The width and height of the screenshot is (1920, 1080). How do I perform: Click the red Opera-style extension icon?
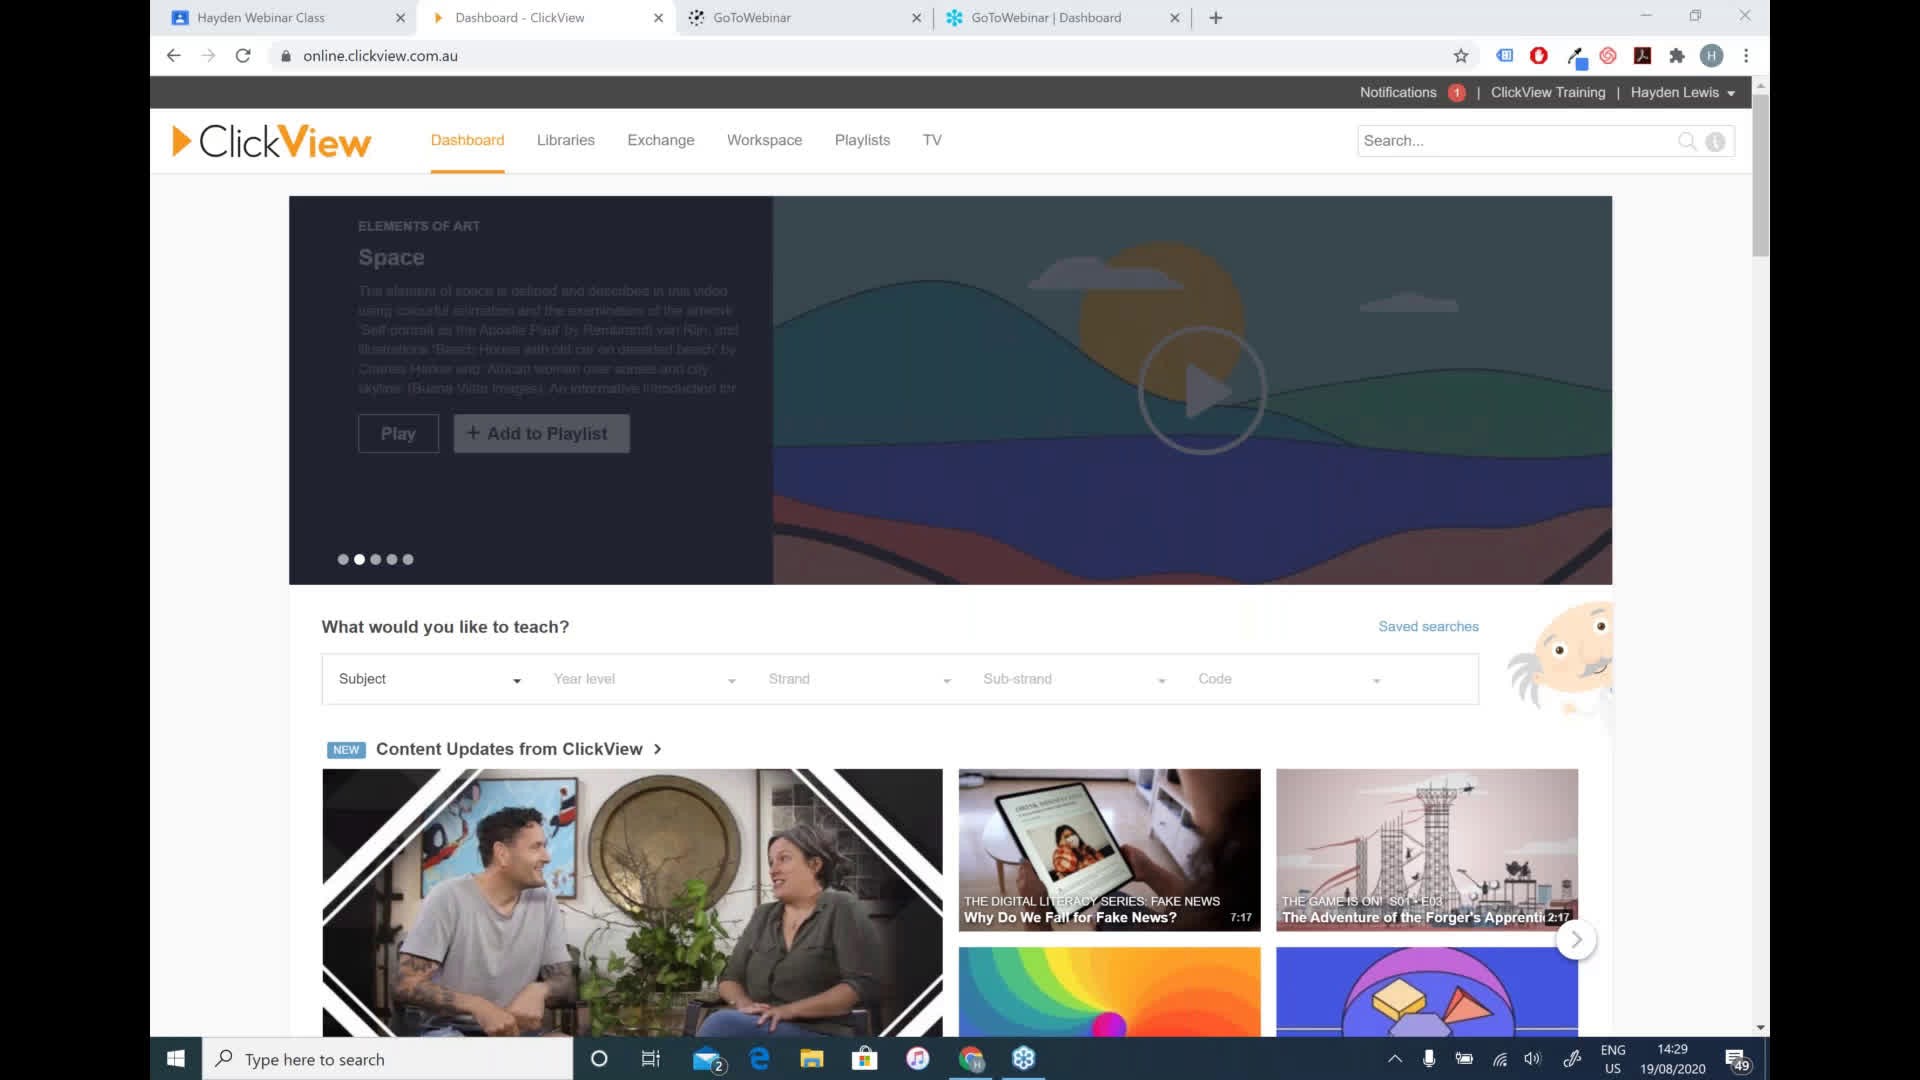point(1539,56)
